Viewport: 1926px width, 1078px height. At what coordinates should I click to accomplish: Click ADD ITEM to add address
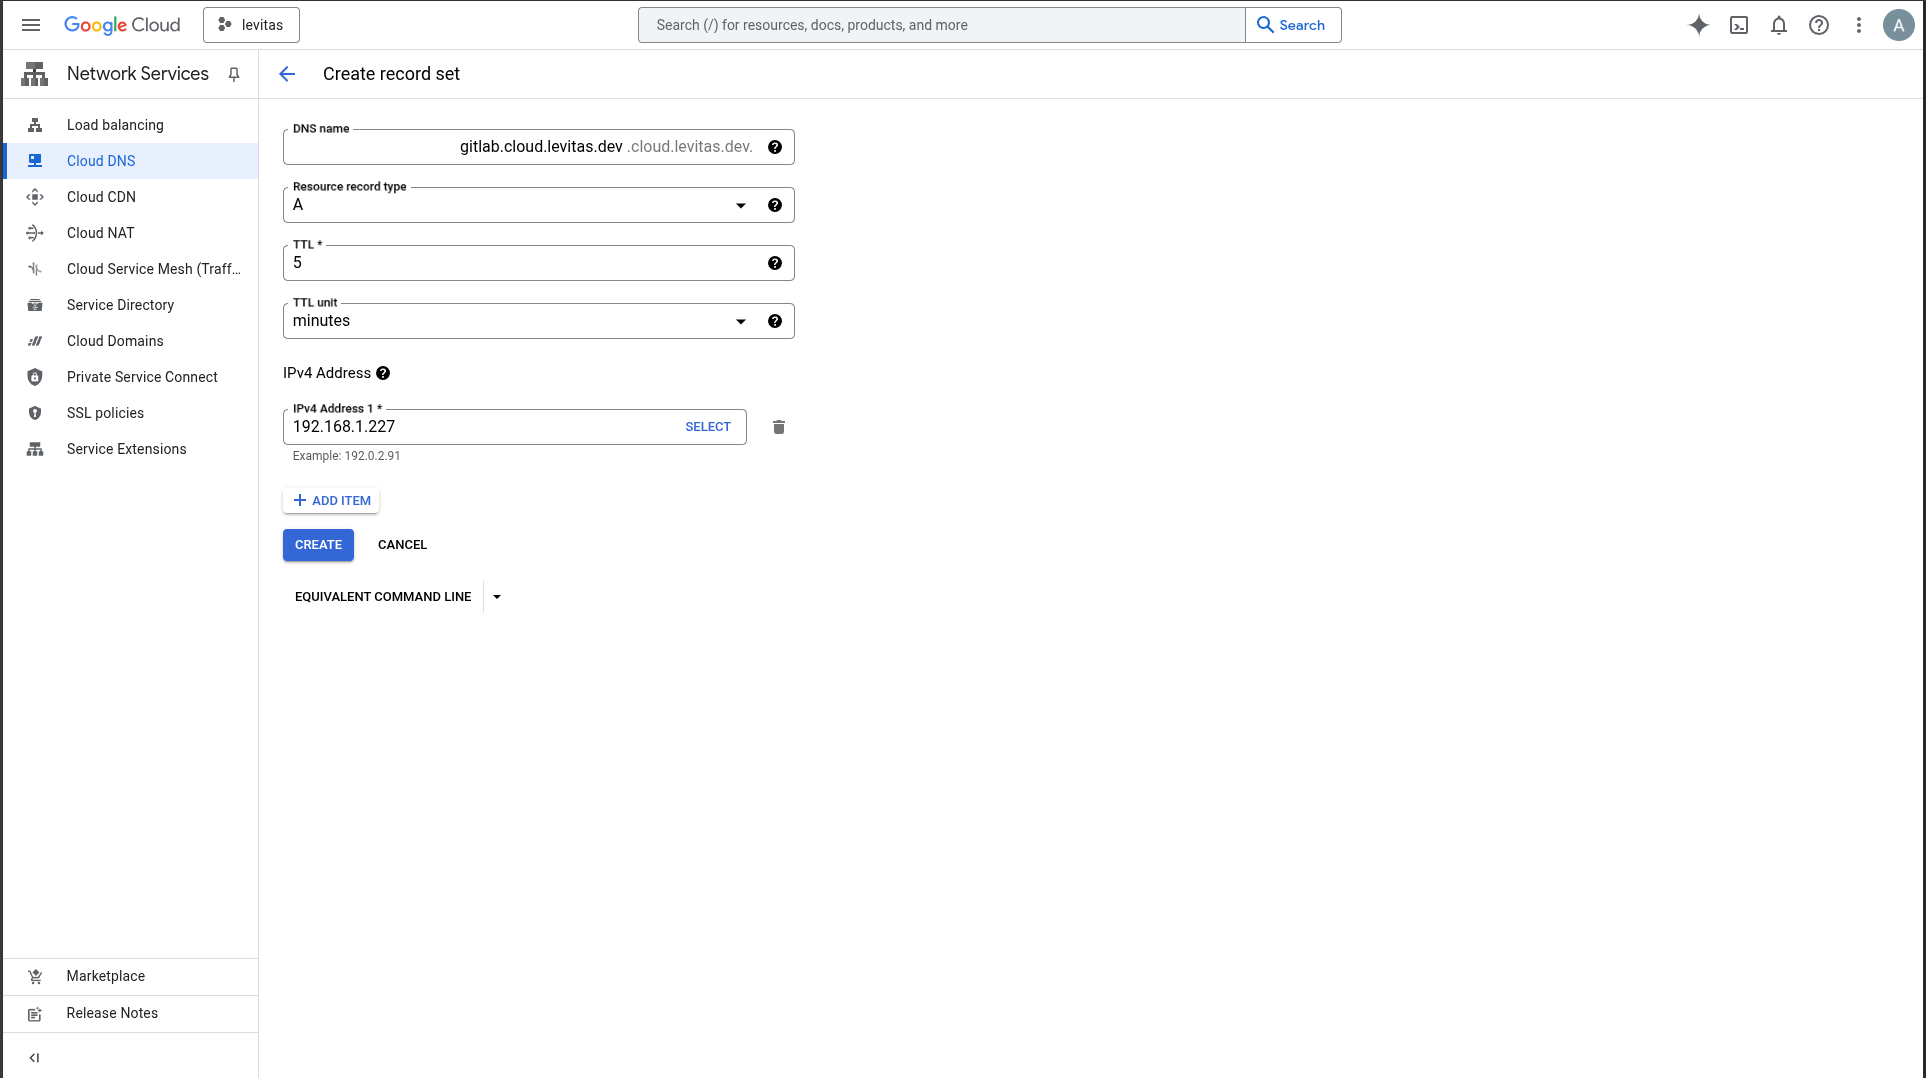click(331, 501)
